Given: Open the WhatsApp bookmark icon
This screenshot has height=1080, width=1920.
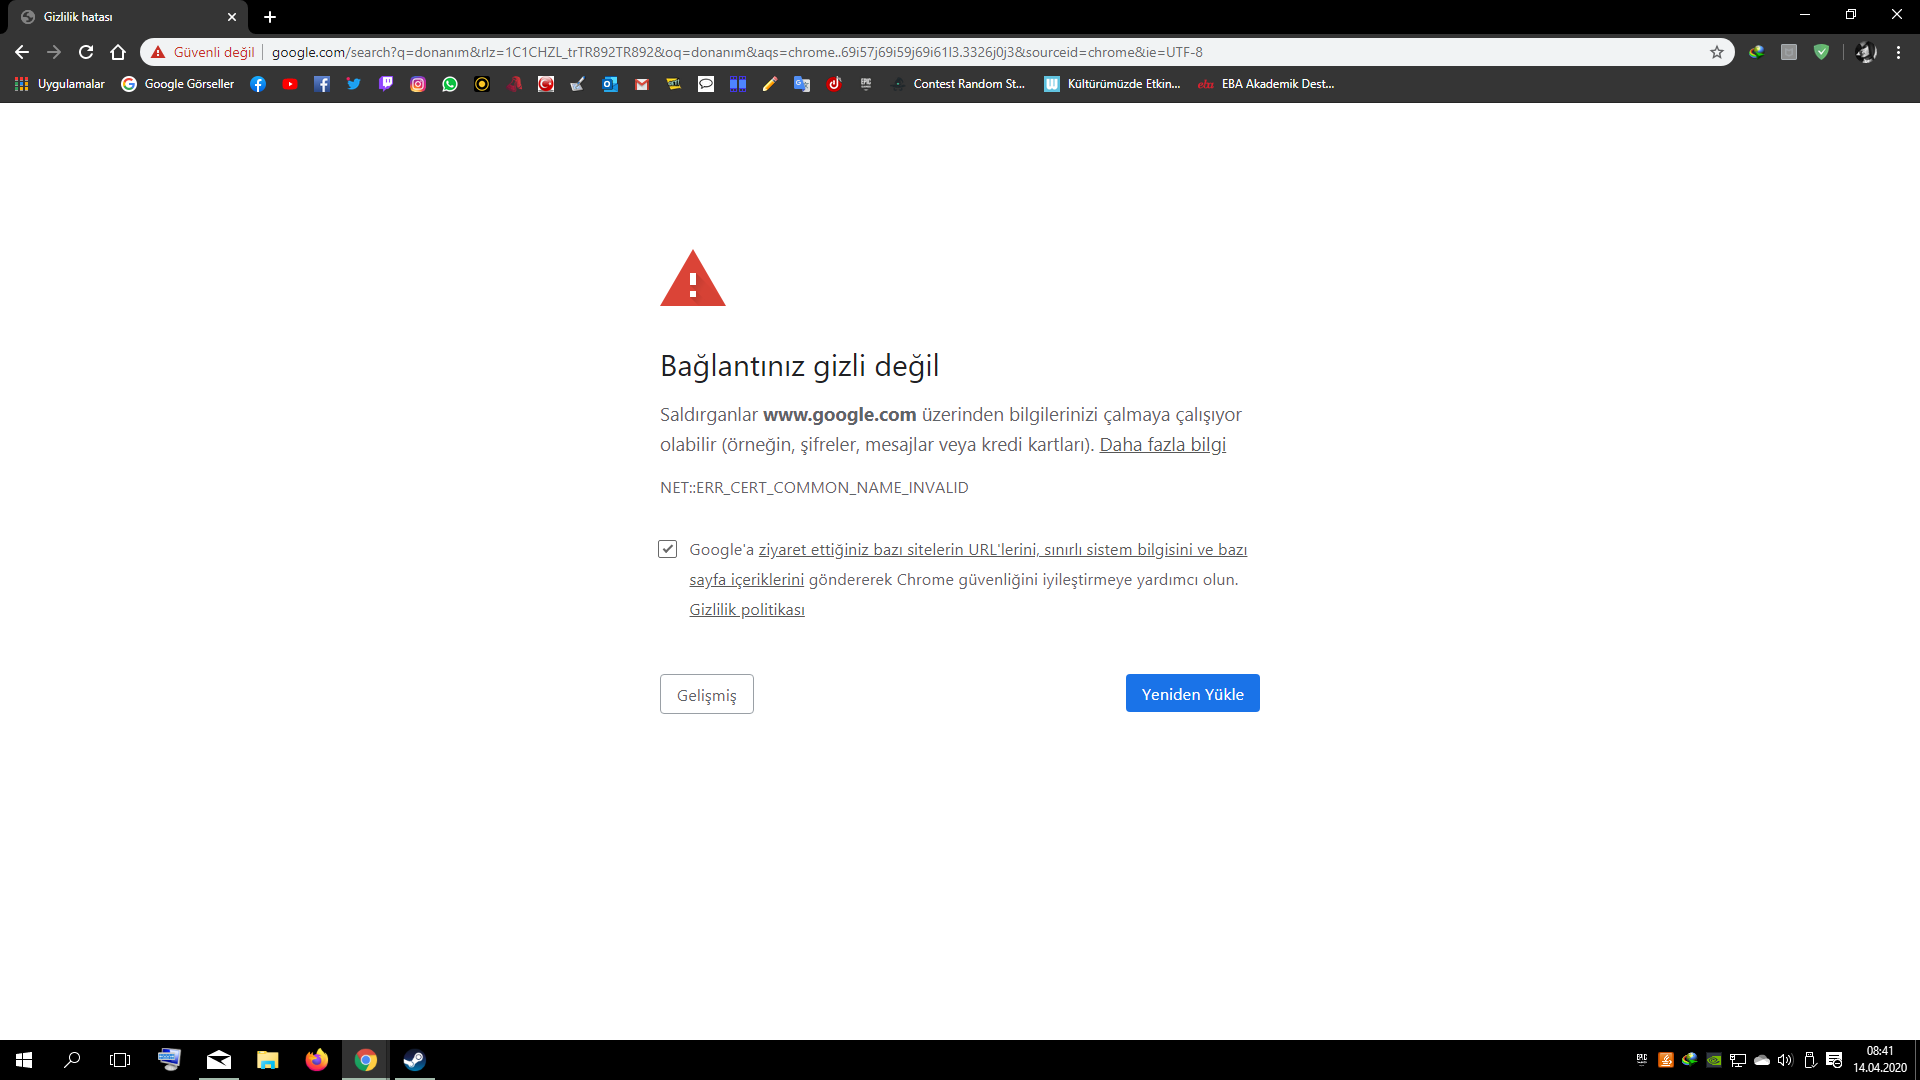Looking at the screenshot, I should tap(450, 84).
